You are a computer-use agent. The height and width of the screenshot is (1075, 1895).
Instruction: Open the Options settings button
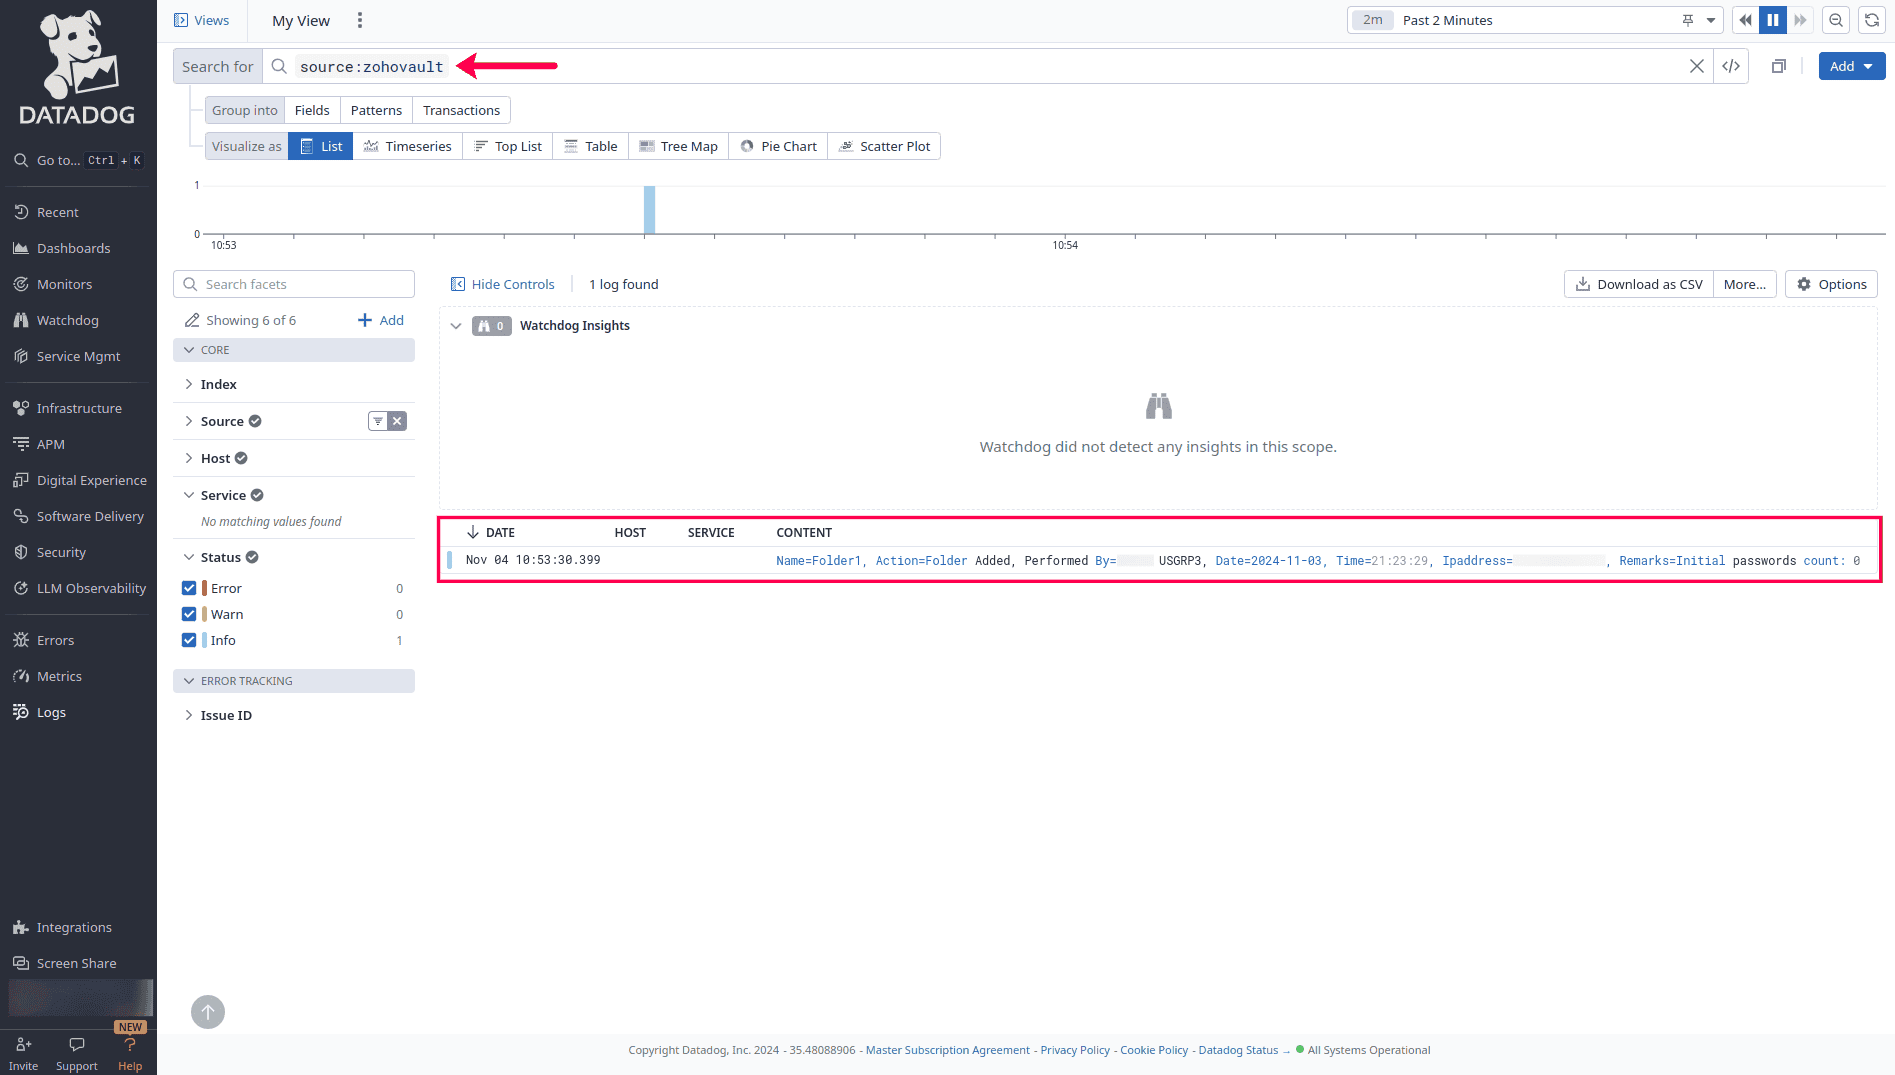(1831, 284)
